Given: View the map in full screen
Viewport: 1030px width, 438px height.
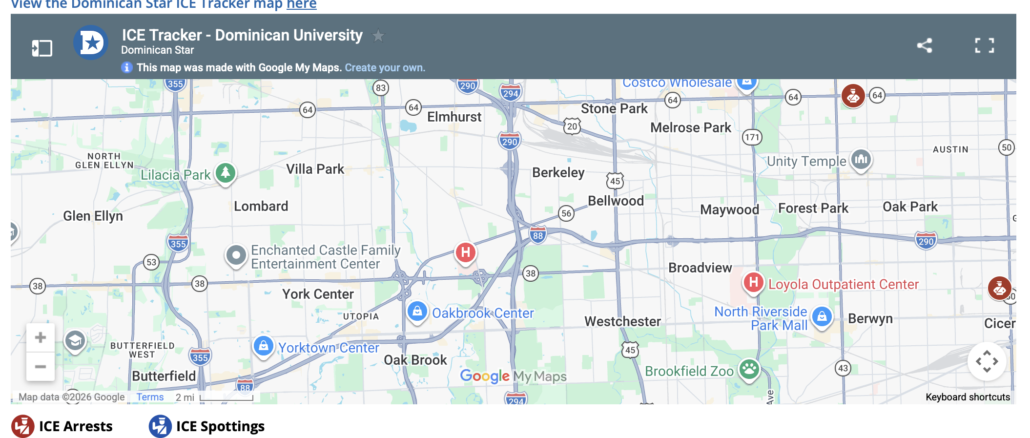Looking at the screenshot, I should click(984, 45).
